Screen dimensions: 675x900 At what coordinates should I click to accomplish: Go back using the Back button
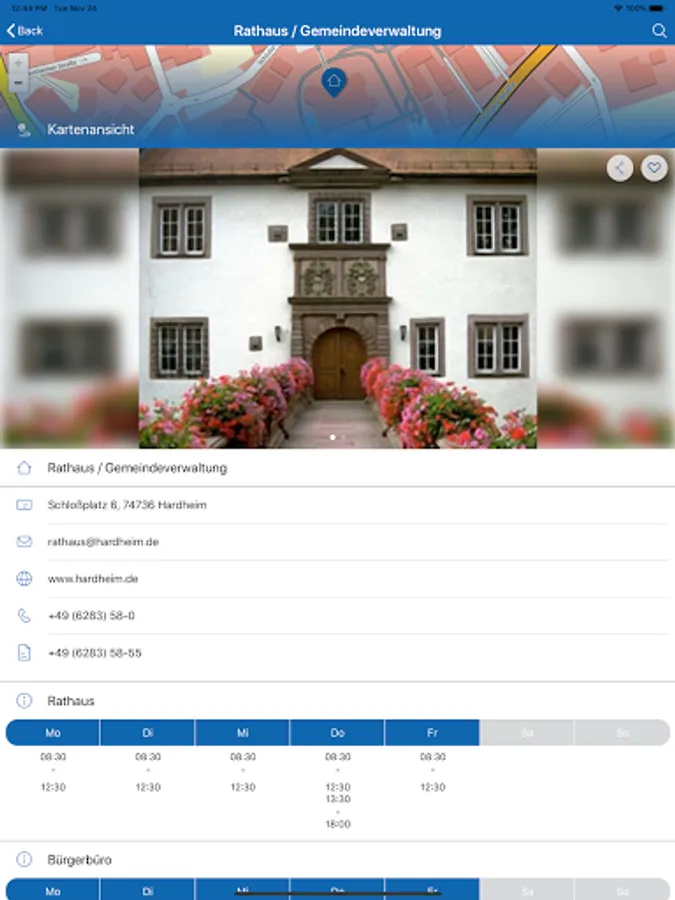tap(25, 31)
